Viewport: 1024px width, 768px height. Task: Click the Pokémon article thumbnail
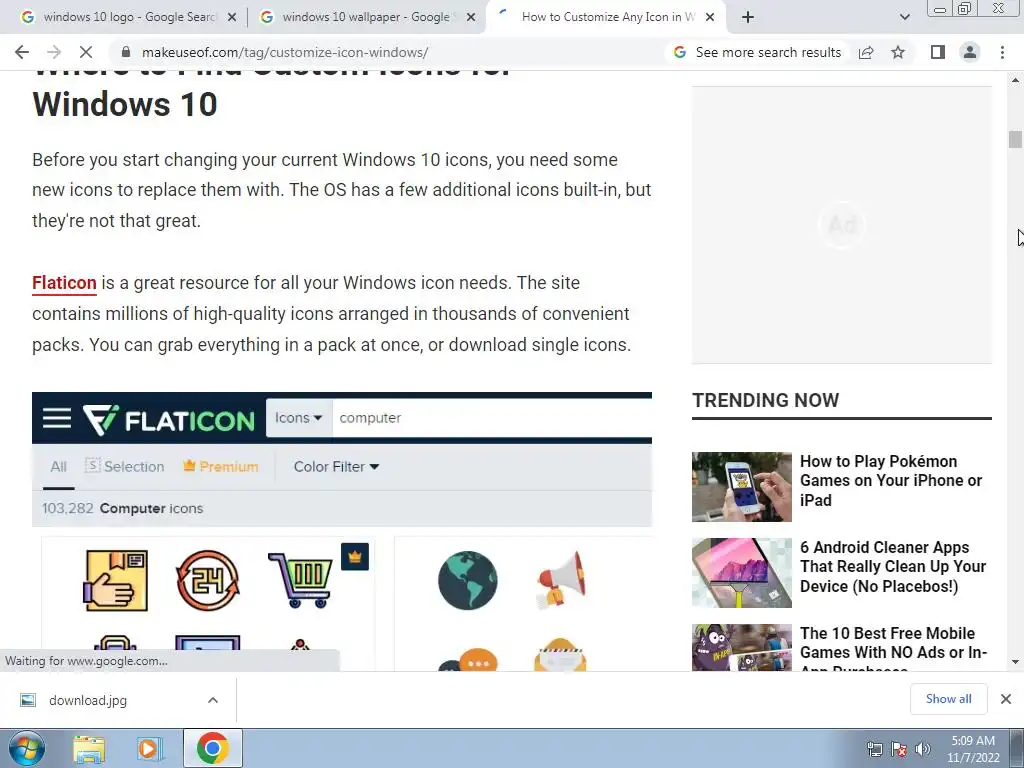(742, 487)
